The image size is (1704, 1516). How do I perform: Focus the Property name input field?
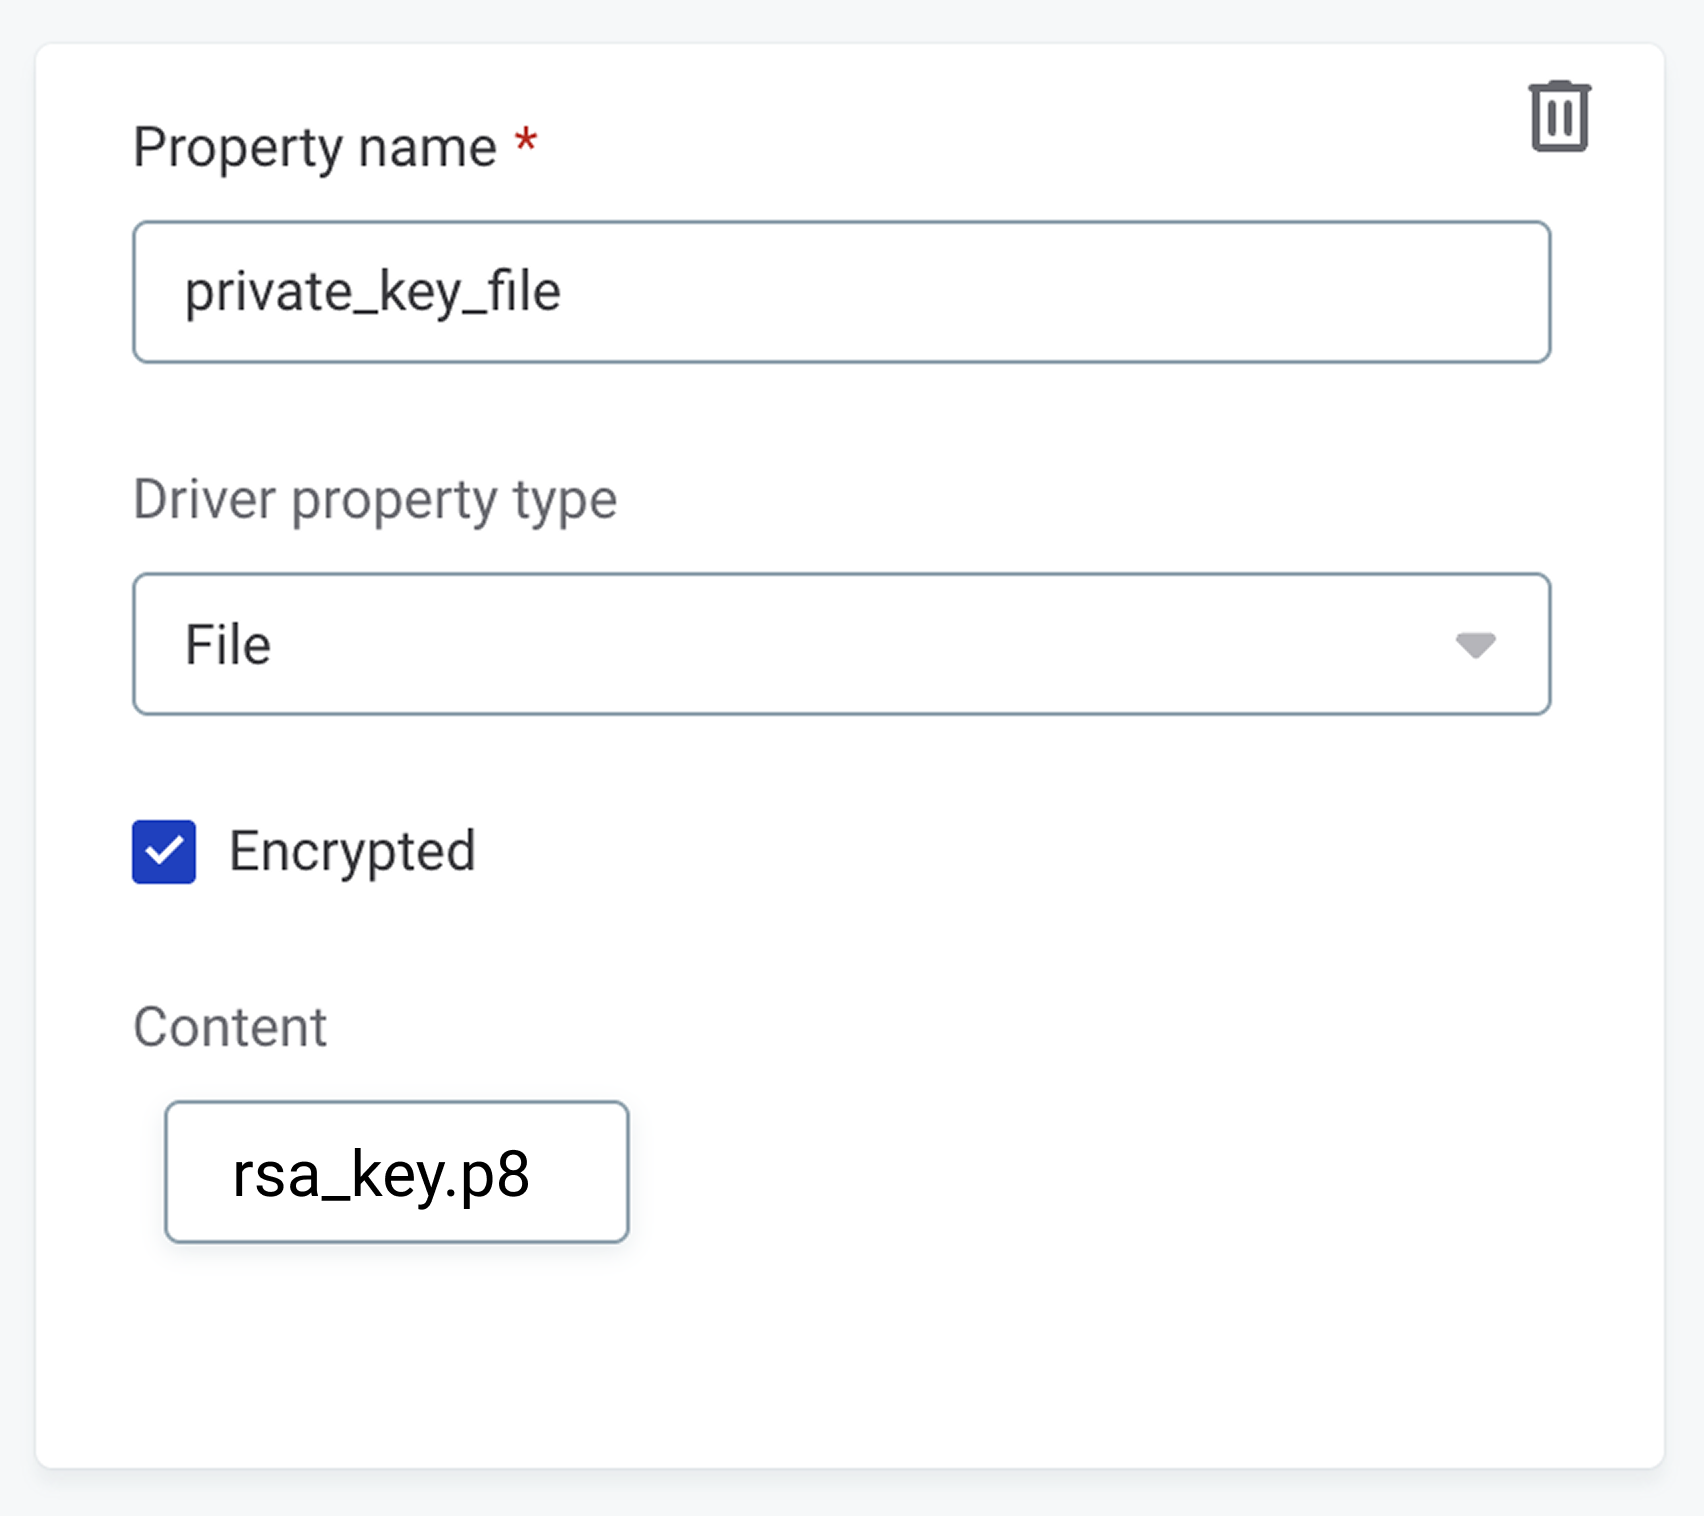pyautogui.click(x=842, y=292)
